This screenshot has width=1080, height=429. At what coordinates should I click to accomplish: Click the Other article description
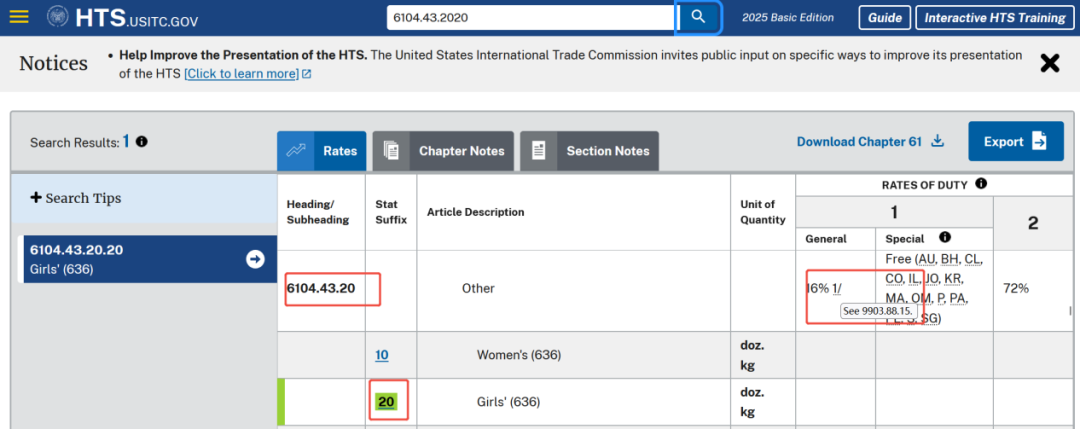(478, 289)
